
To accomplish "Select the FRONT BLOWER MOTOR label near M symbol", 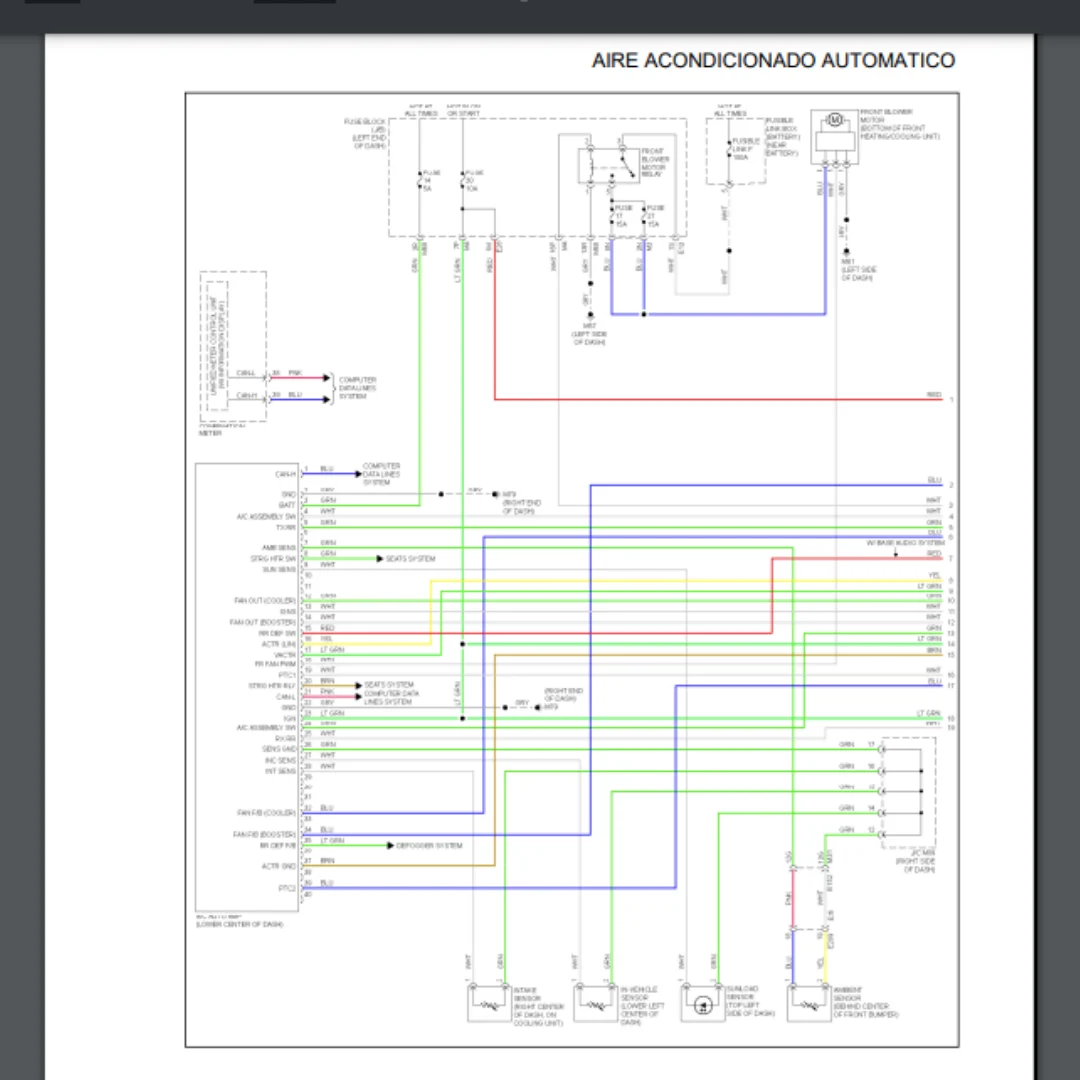I will [x=899, y=124].
